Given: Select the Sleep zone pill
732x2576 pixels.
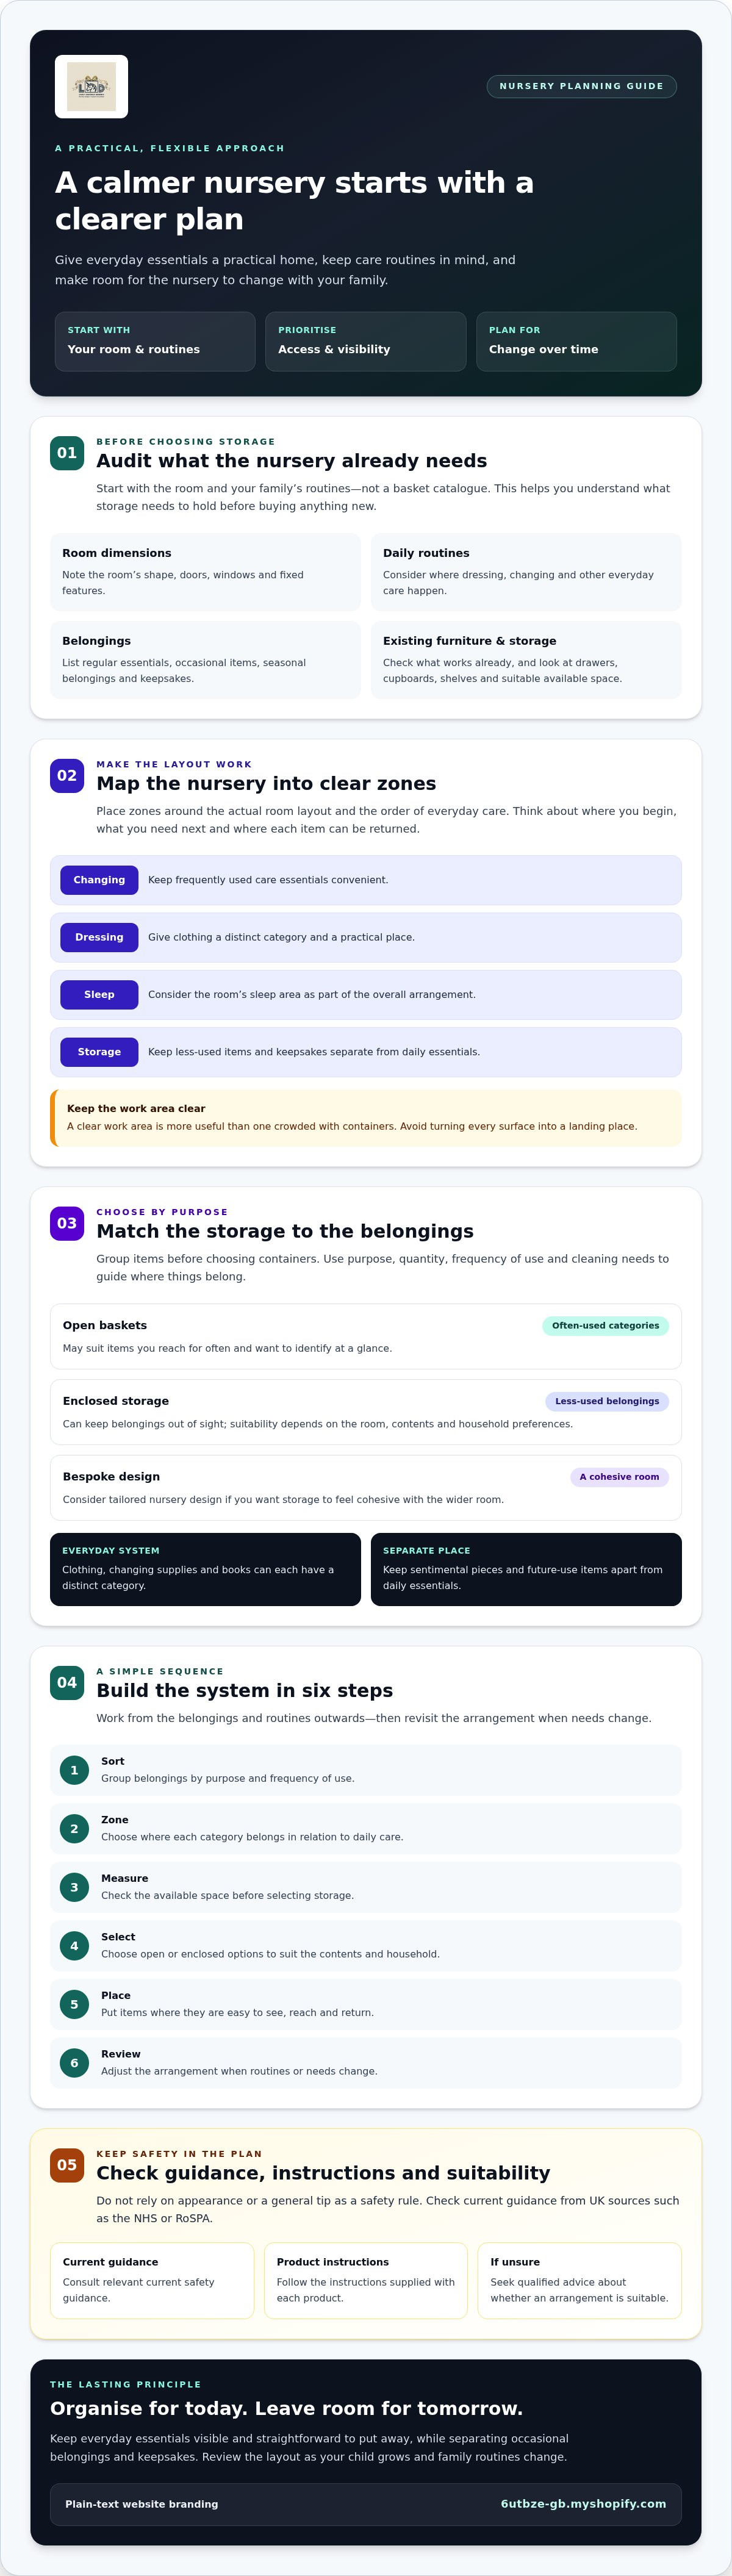Looking at the screenshot, I should pyautogui.click(x=99, y=995).
